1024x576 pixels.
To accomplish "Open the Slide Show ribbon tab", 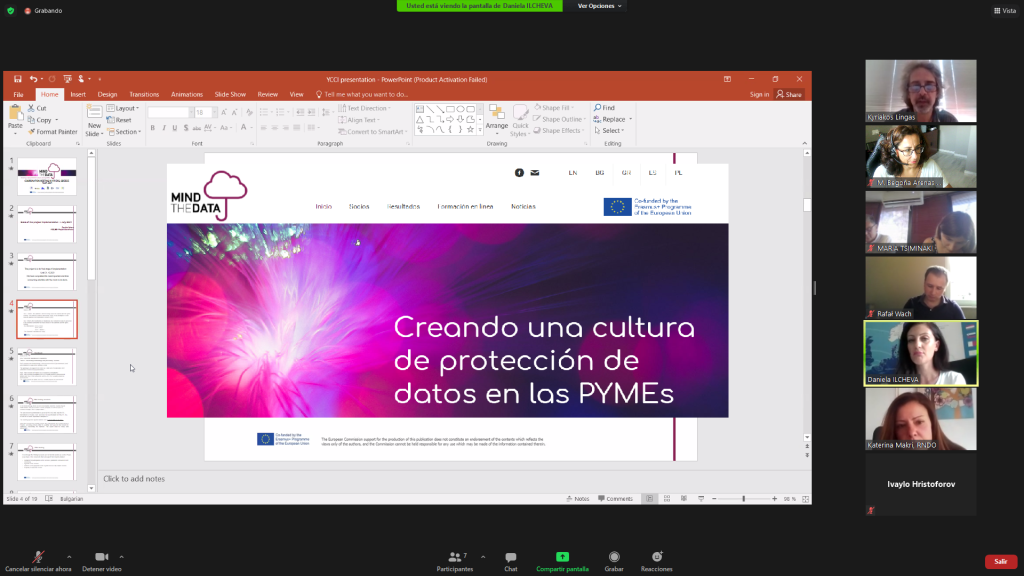I will click(x=230, y=94).
